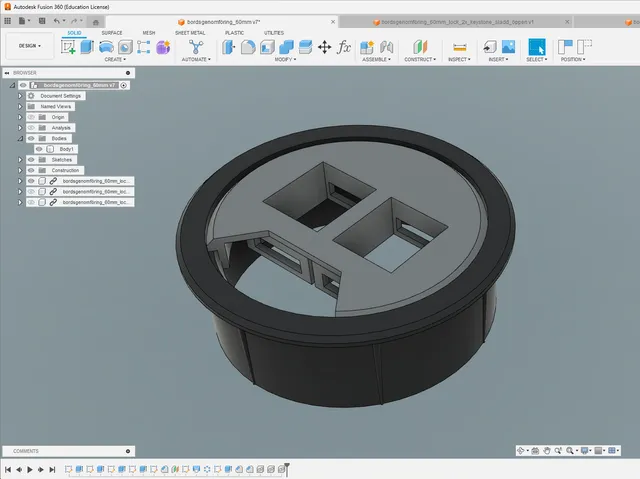640x479 pixels.
Task: Select the Fillet tool in Modify
Action: (x=248, y=47)
